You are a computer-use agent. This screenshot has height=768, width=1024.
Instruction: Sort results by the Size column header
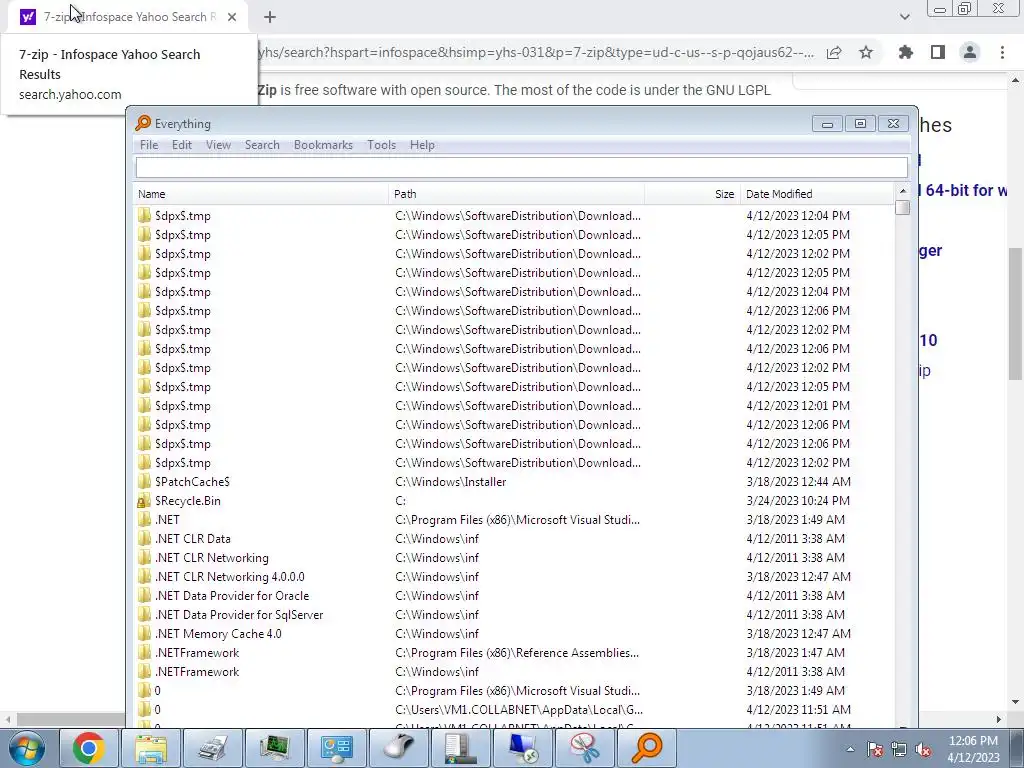pos(692,194)
